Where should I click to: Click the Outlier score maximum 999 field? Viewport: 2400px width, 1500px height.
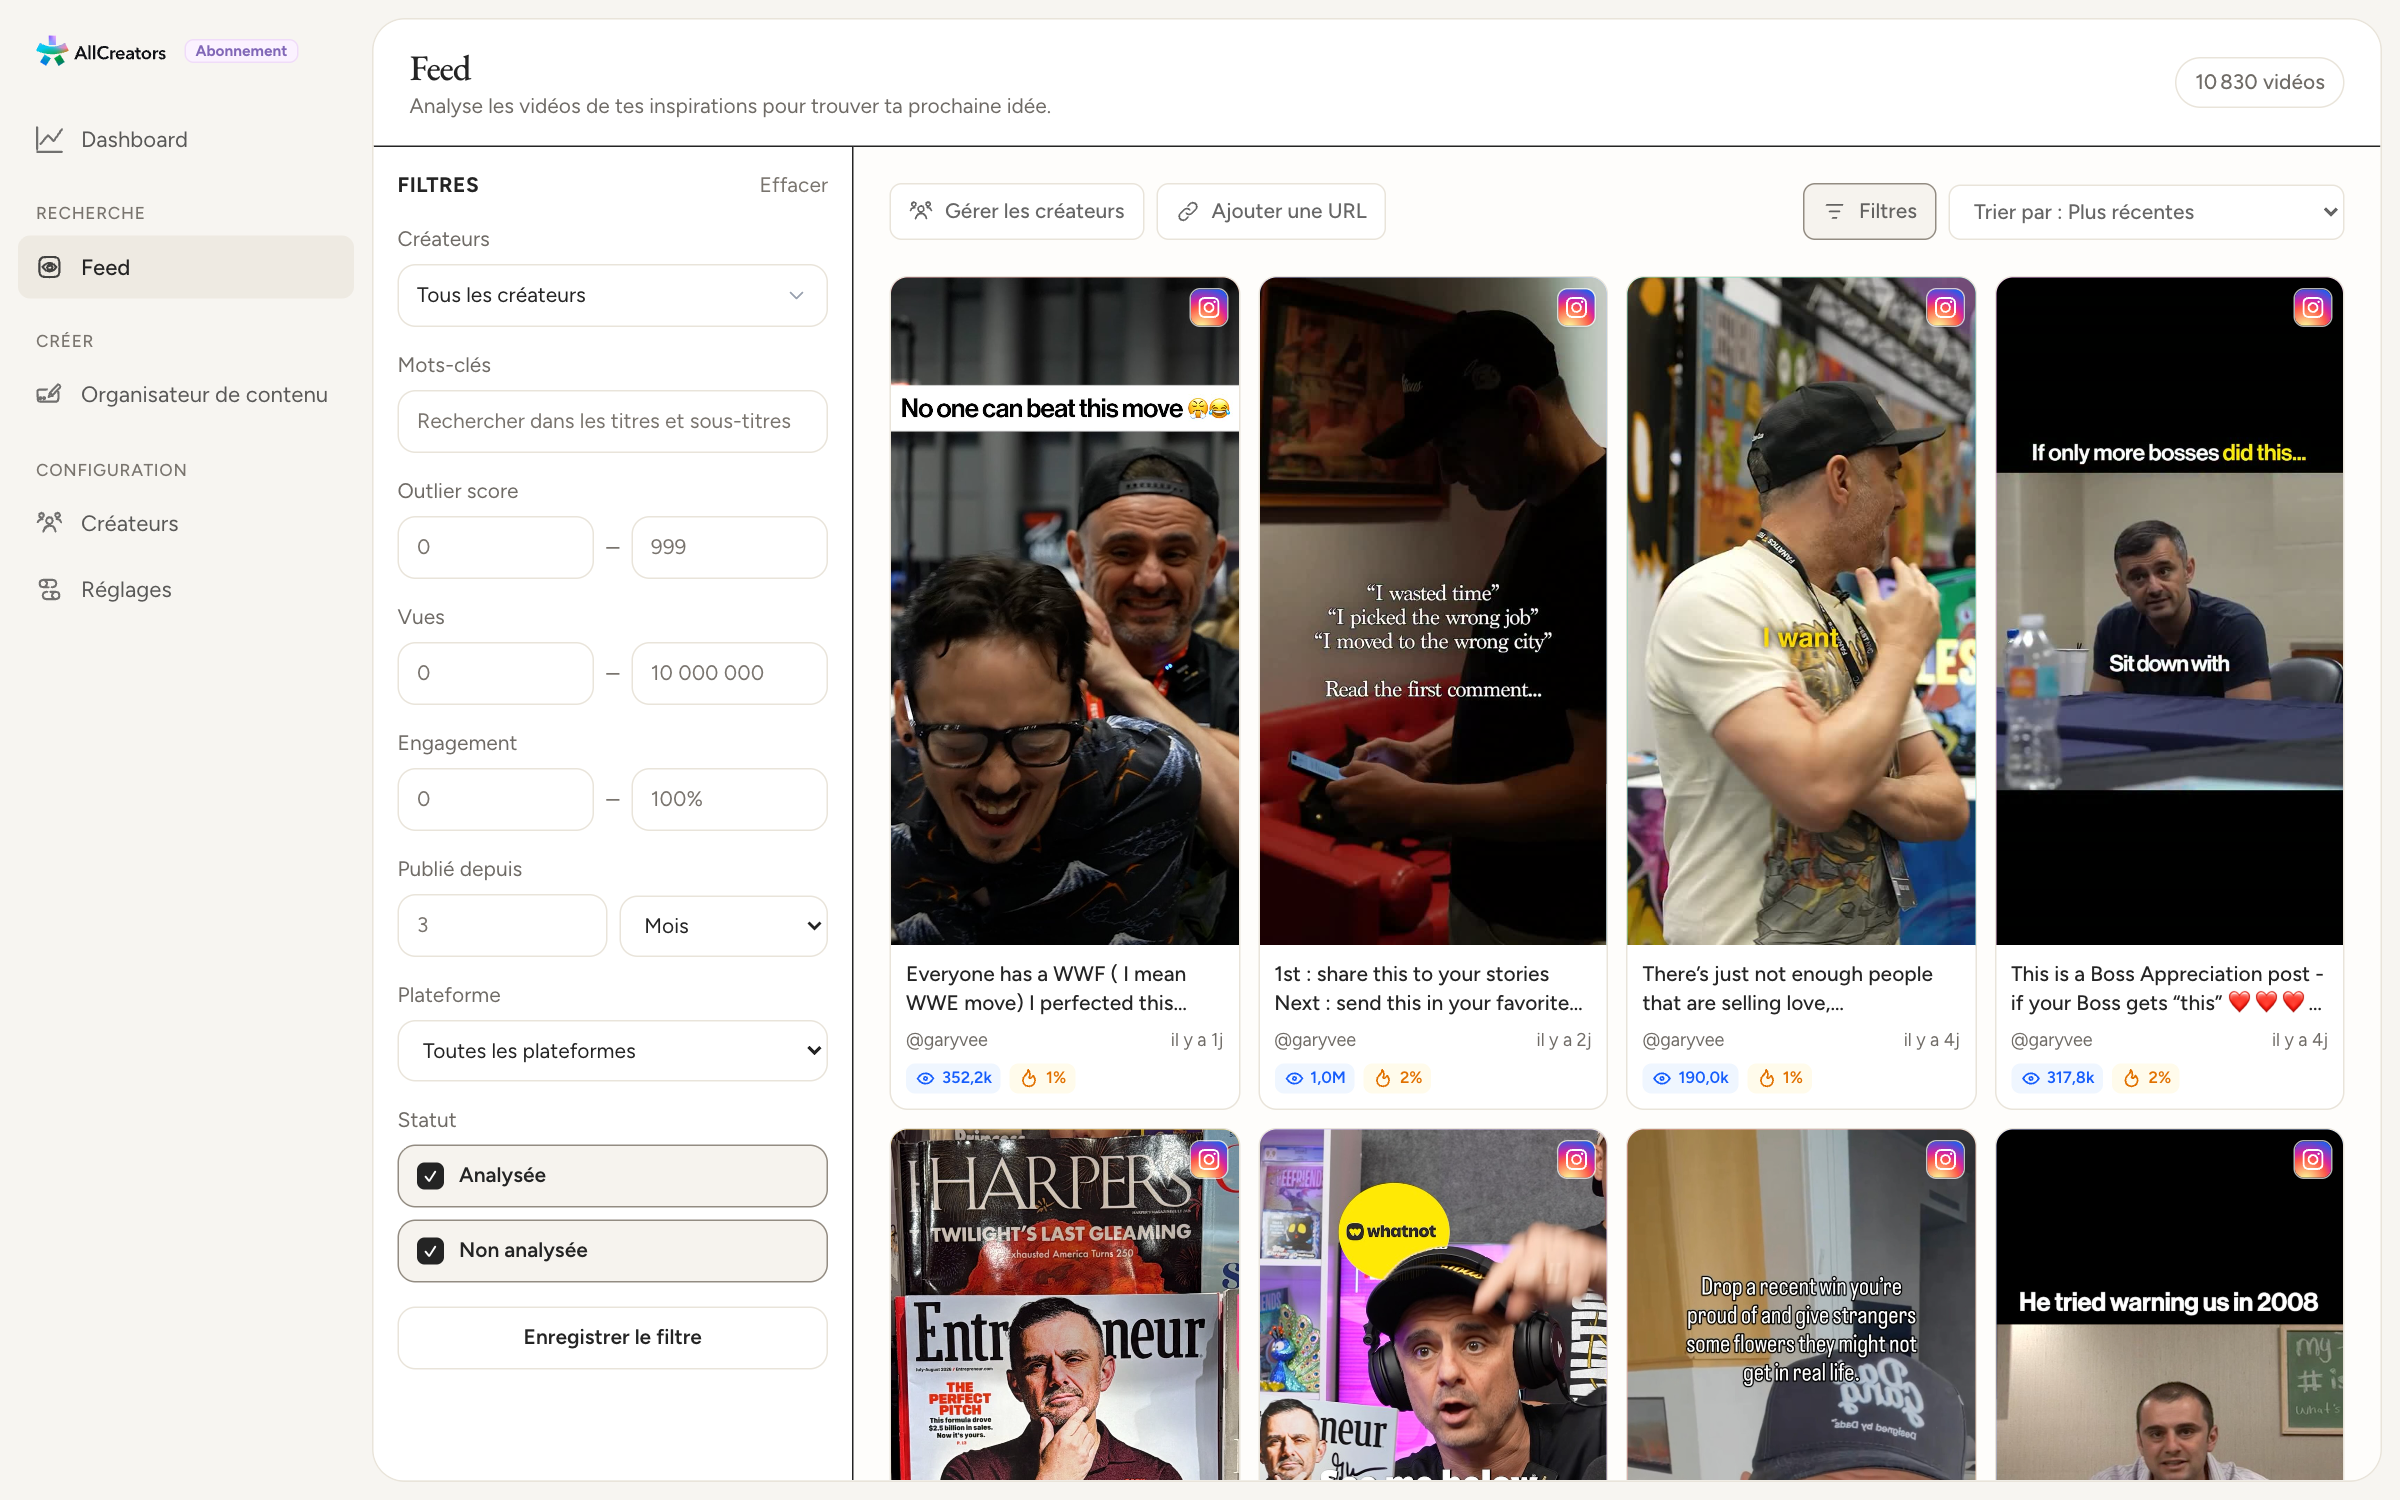(x=729, y=547)
